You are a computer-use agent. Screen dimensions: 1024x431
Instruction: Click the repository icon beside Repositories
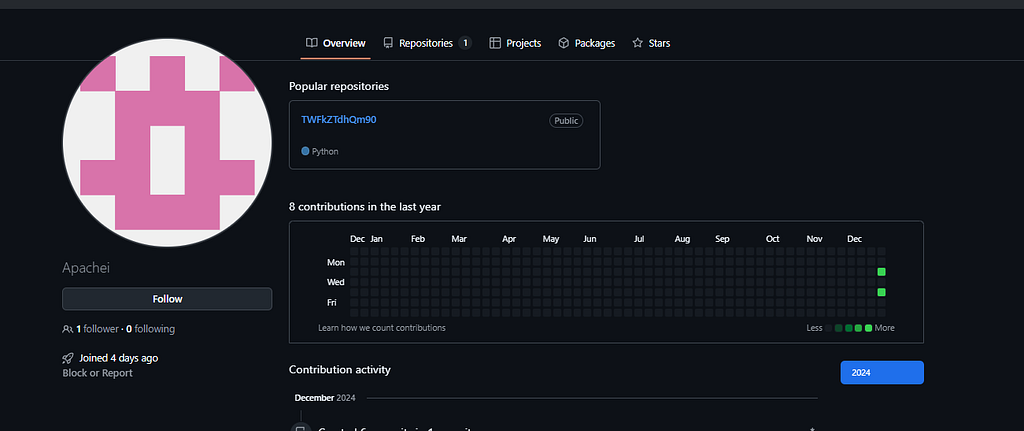pos(388,43)
